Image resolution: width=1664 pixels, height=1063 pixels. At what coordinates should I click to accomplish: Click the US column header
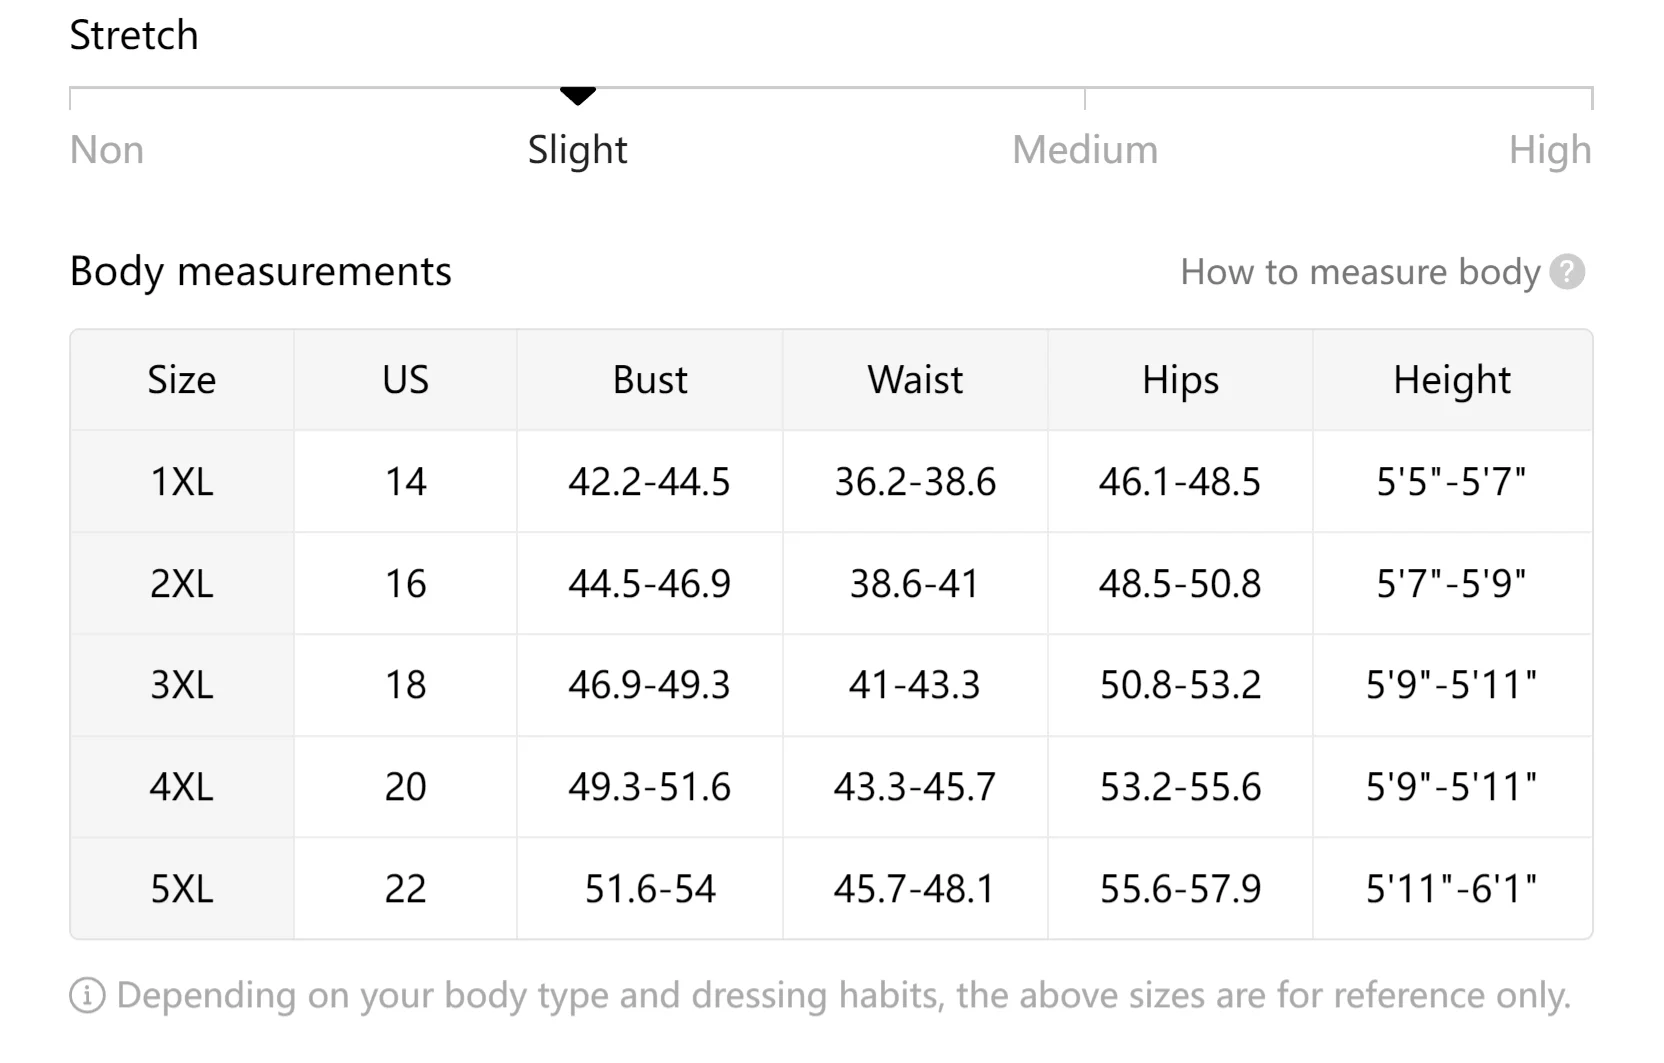(405, 380)
